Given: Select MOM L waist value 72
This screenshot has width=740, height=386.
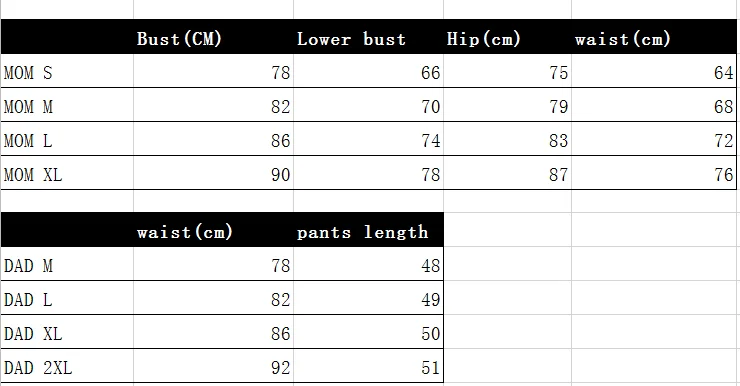Looking at the screenshot, I should pyautogui.click(x=654, y=139).
